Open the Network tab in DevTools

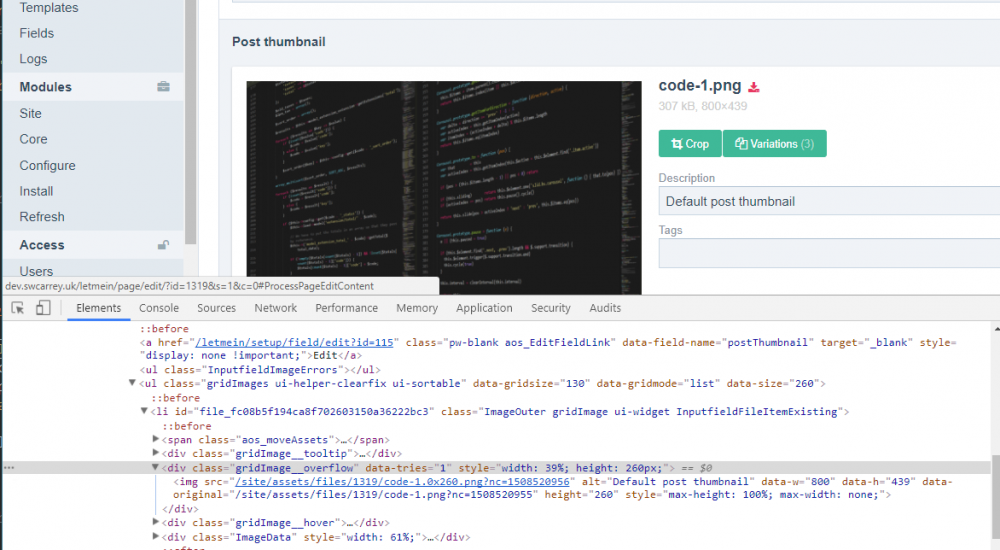(x=275, y=308)
